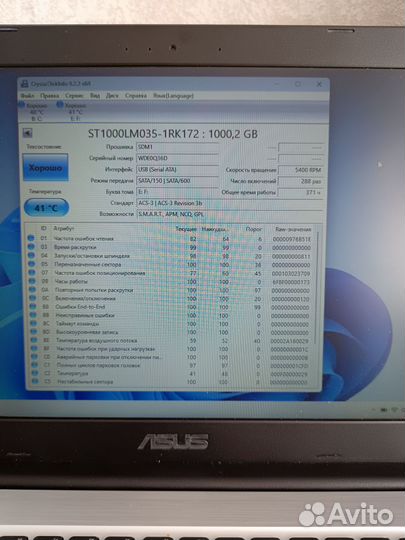The width and height of the screenshot is (405, 540).
Task: Click status icon of attribute 0C row
Action: pyautogui.click(x=33, y=298)
